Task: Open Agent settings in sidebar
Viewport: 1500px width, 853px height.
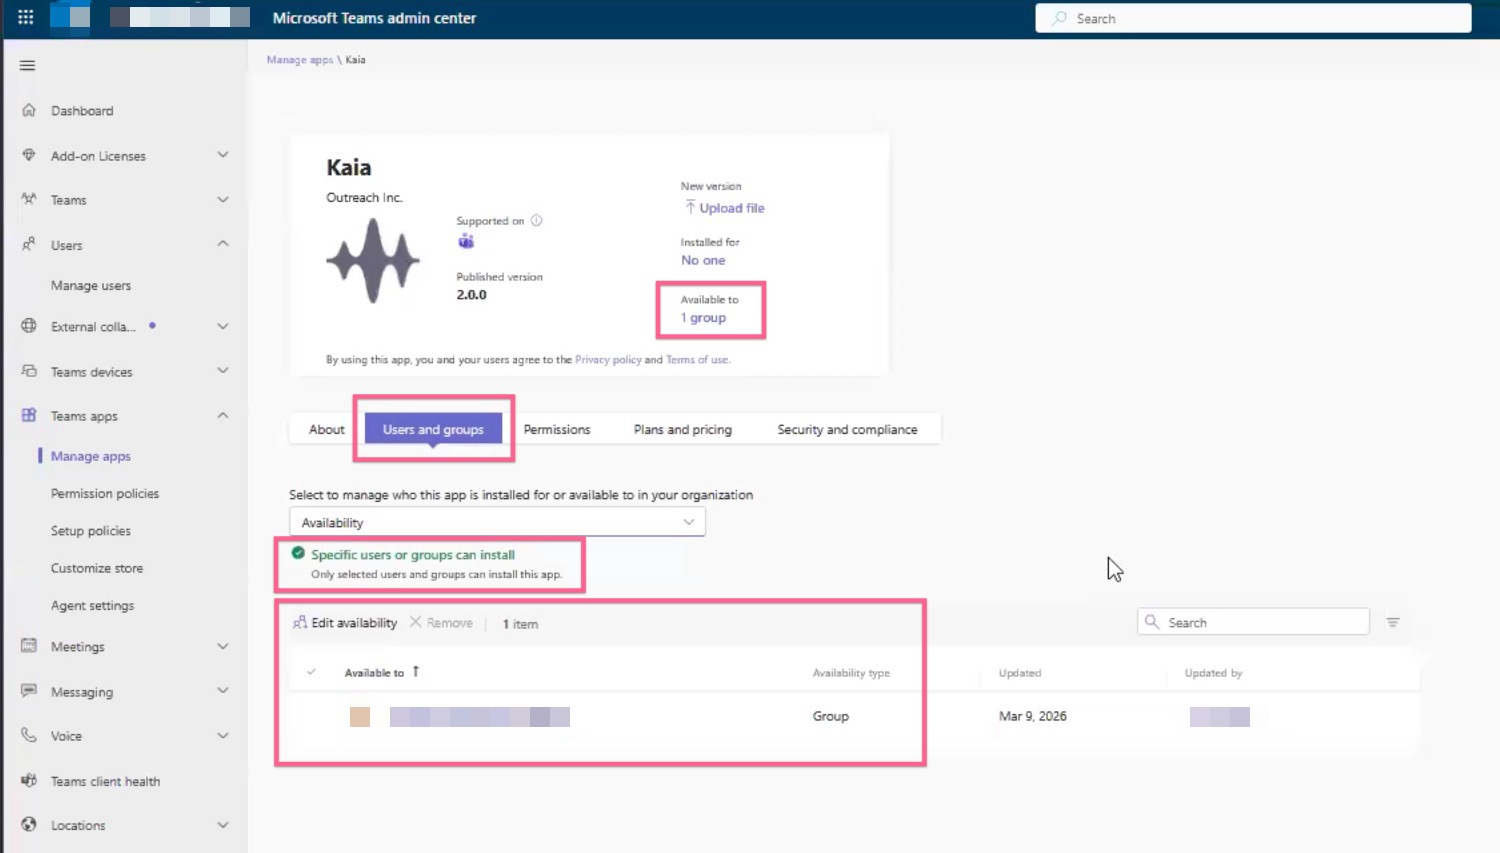Action: tap(92, 605)
